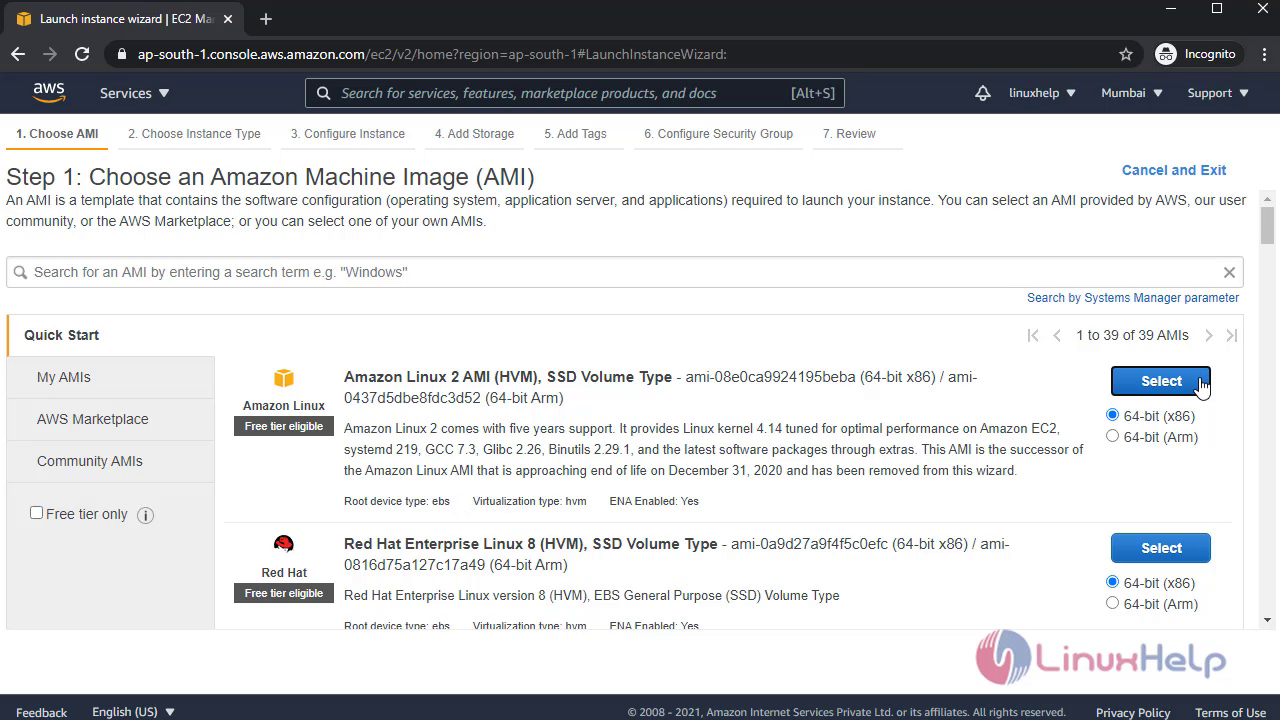The width and height of the screenshot is (1280, 720).
Task: Go to last page of AMIs
Action: tap(1232, 335)
